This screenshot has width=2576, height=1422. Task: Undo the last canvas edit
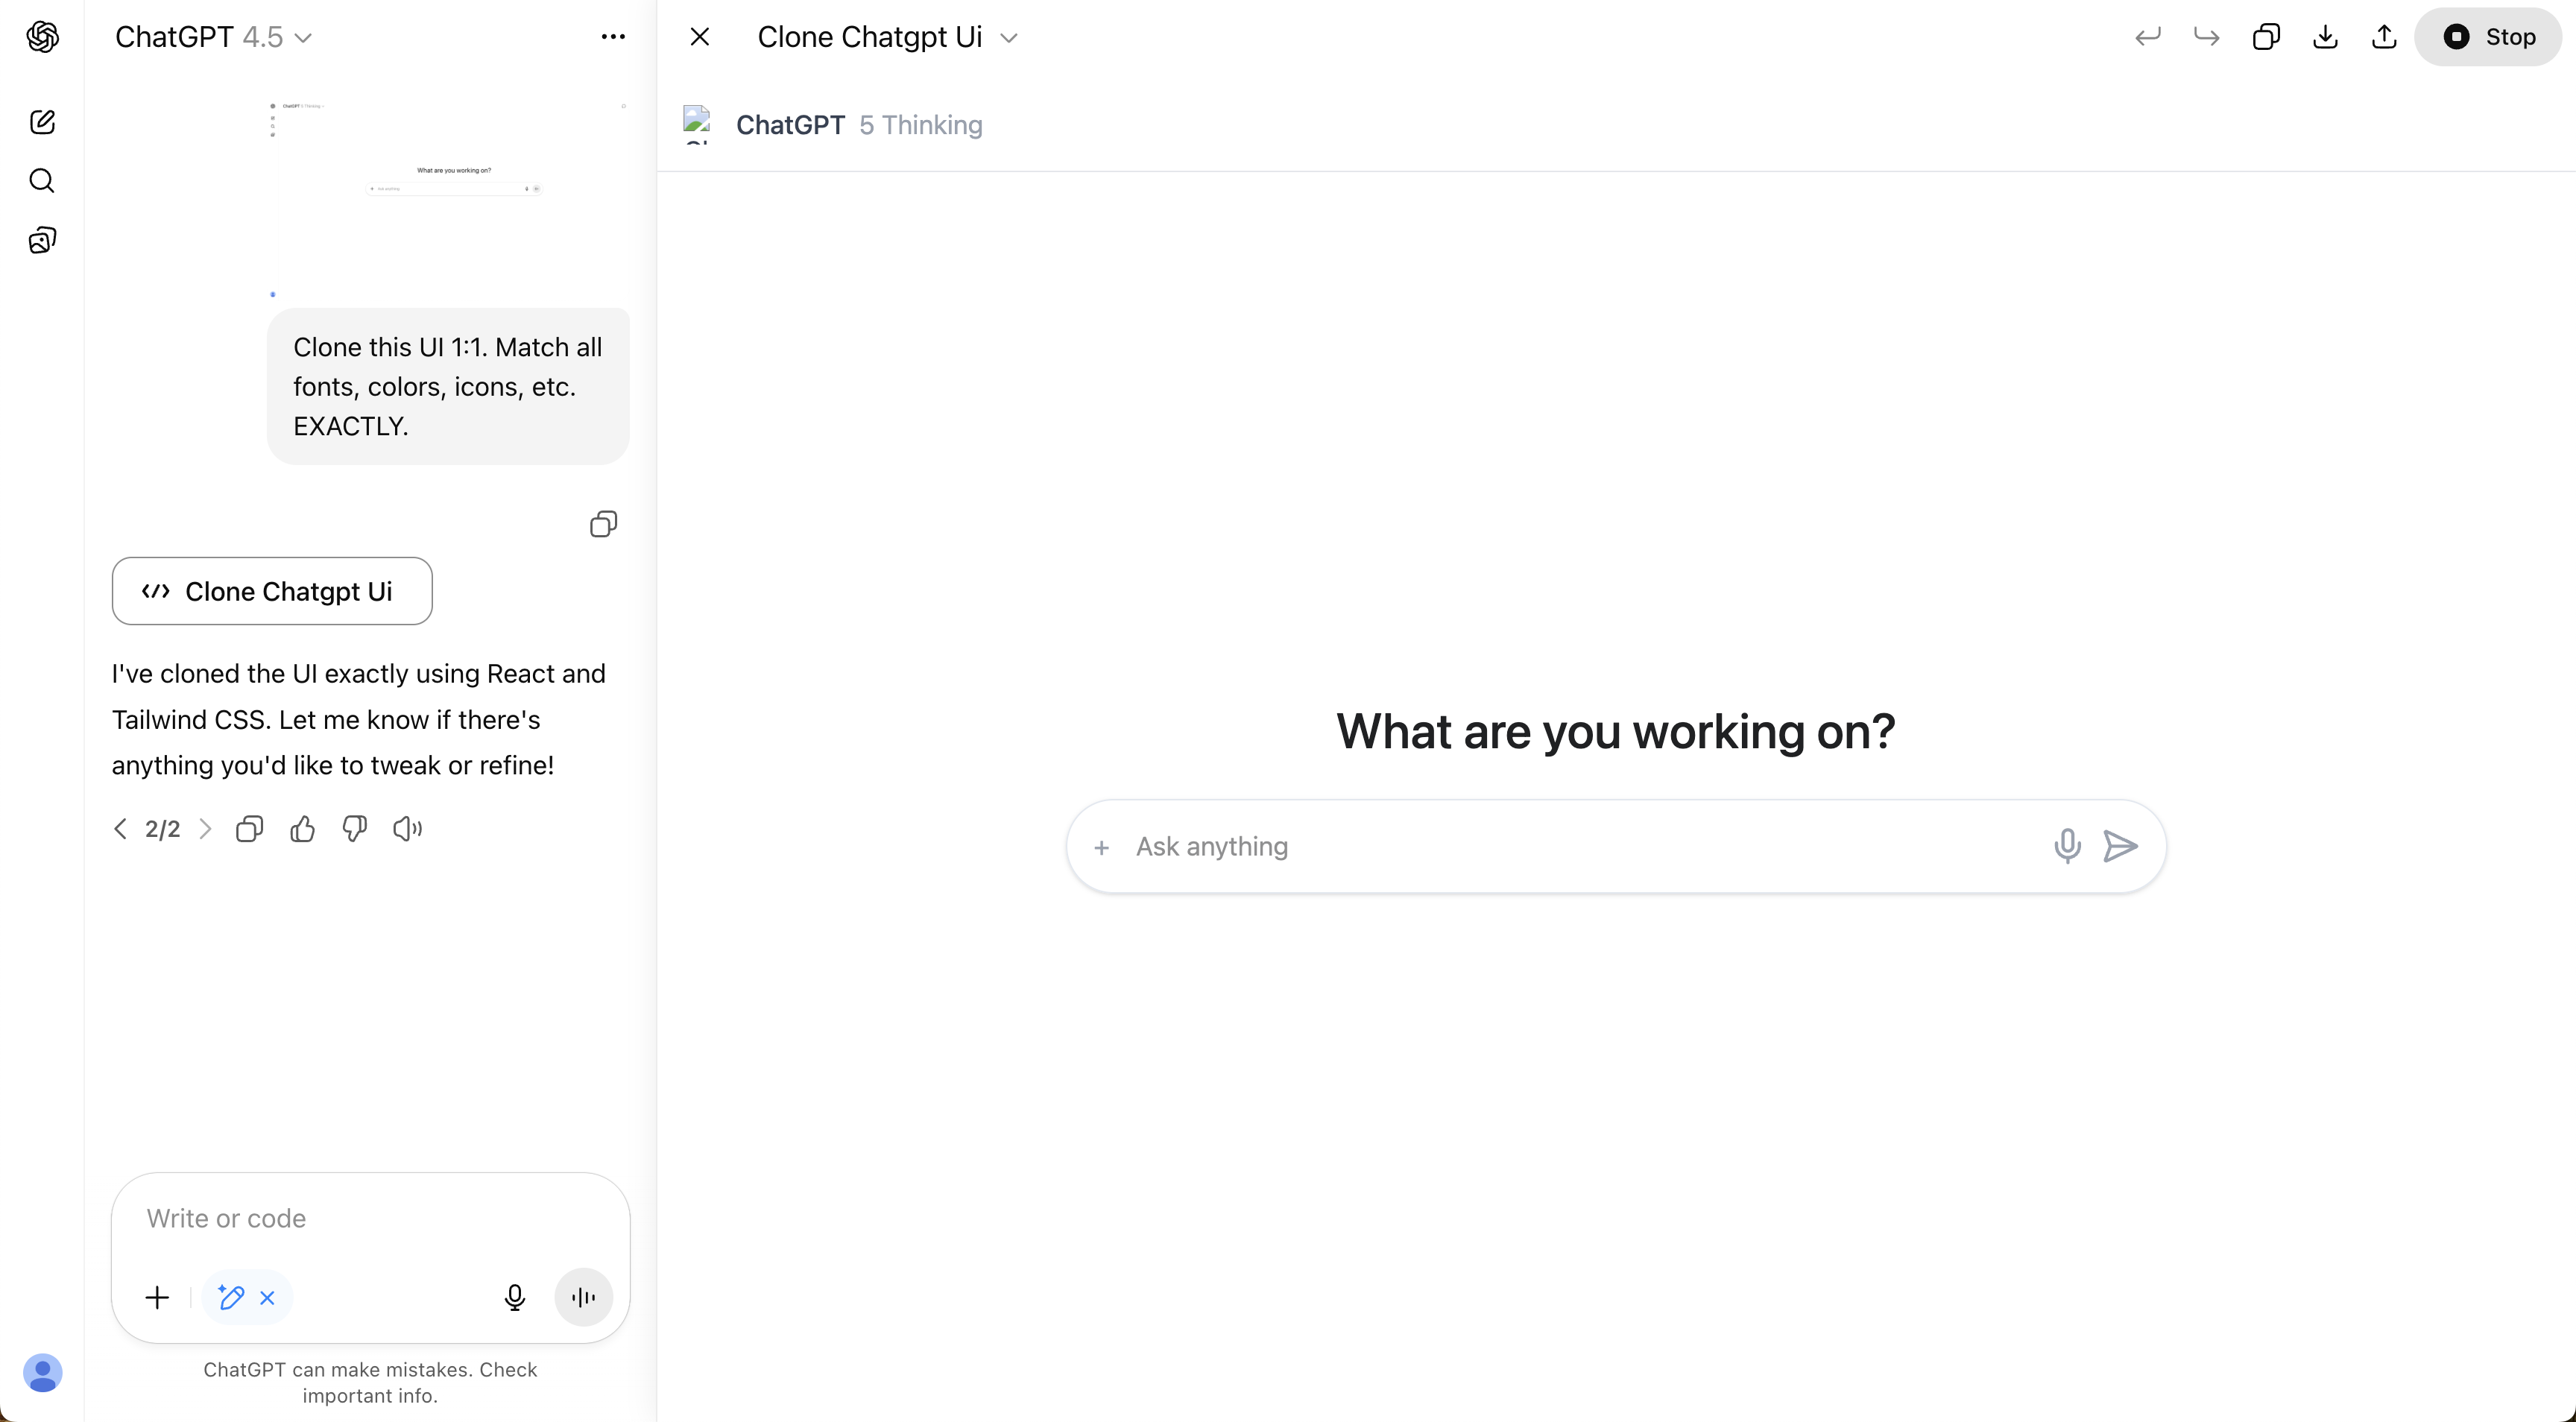(2147, 37)
